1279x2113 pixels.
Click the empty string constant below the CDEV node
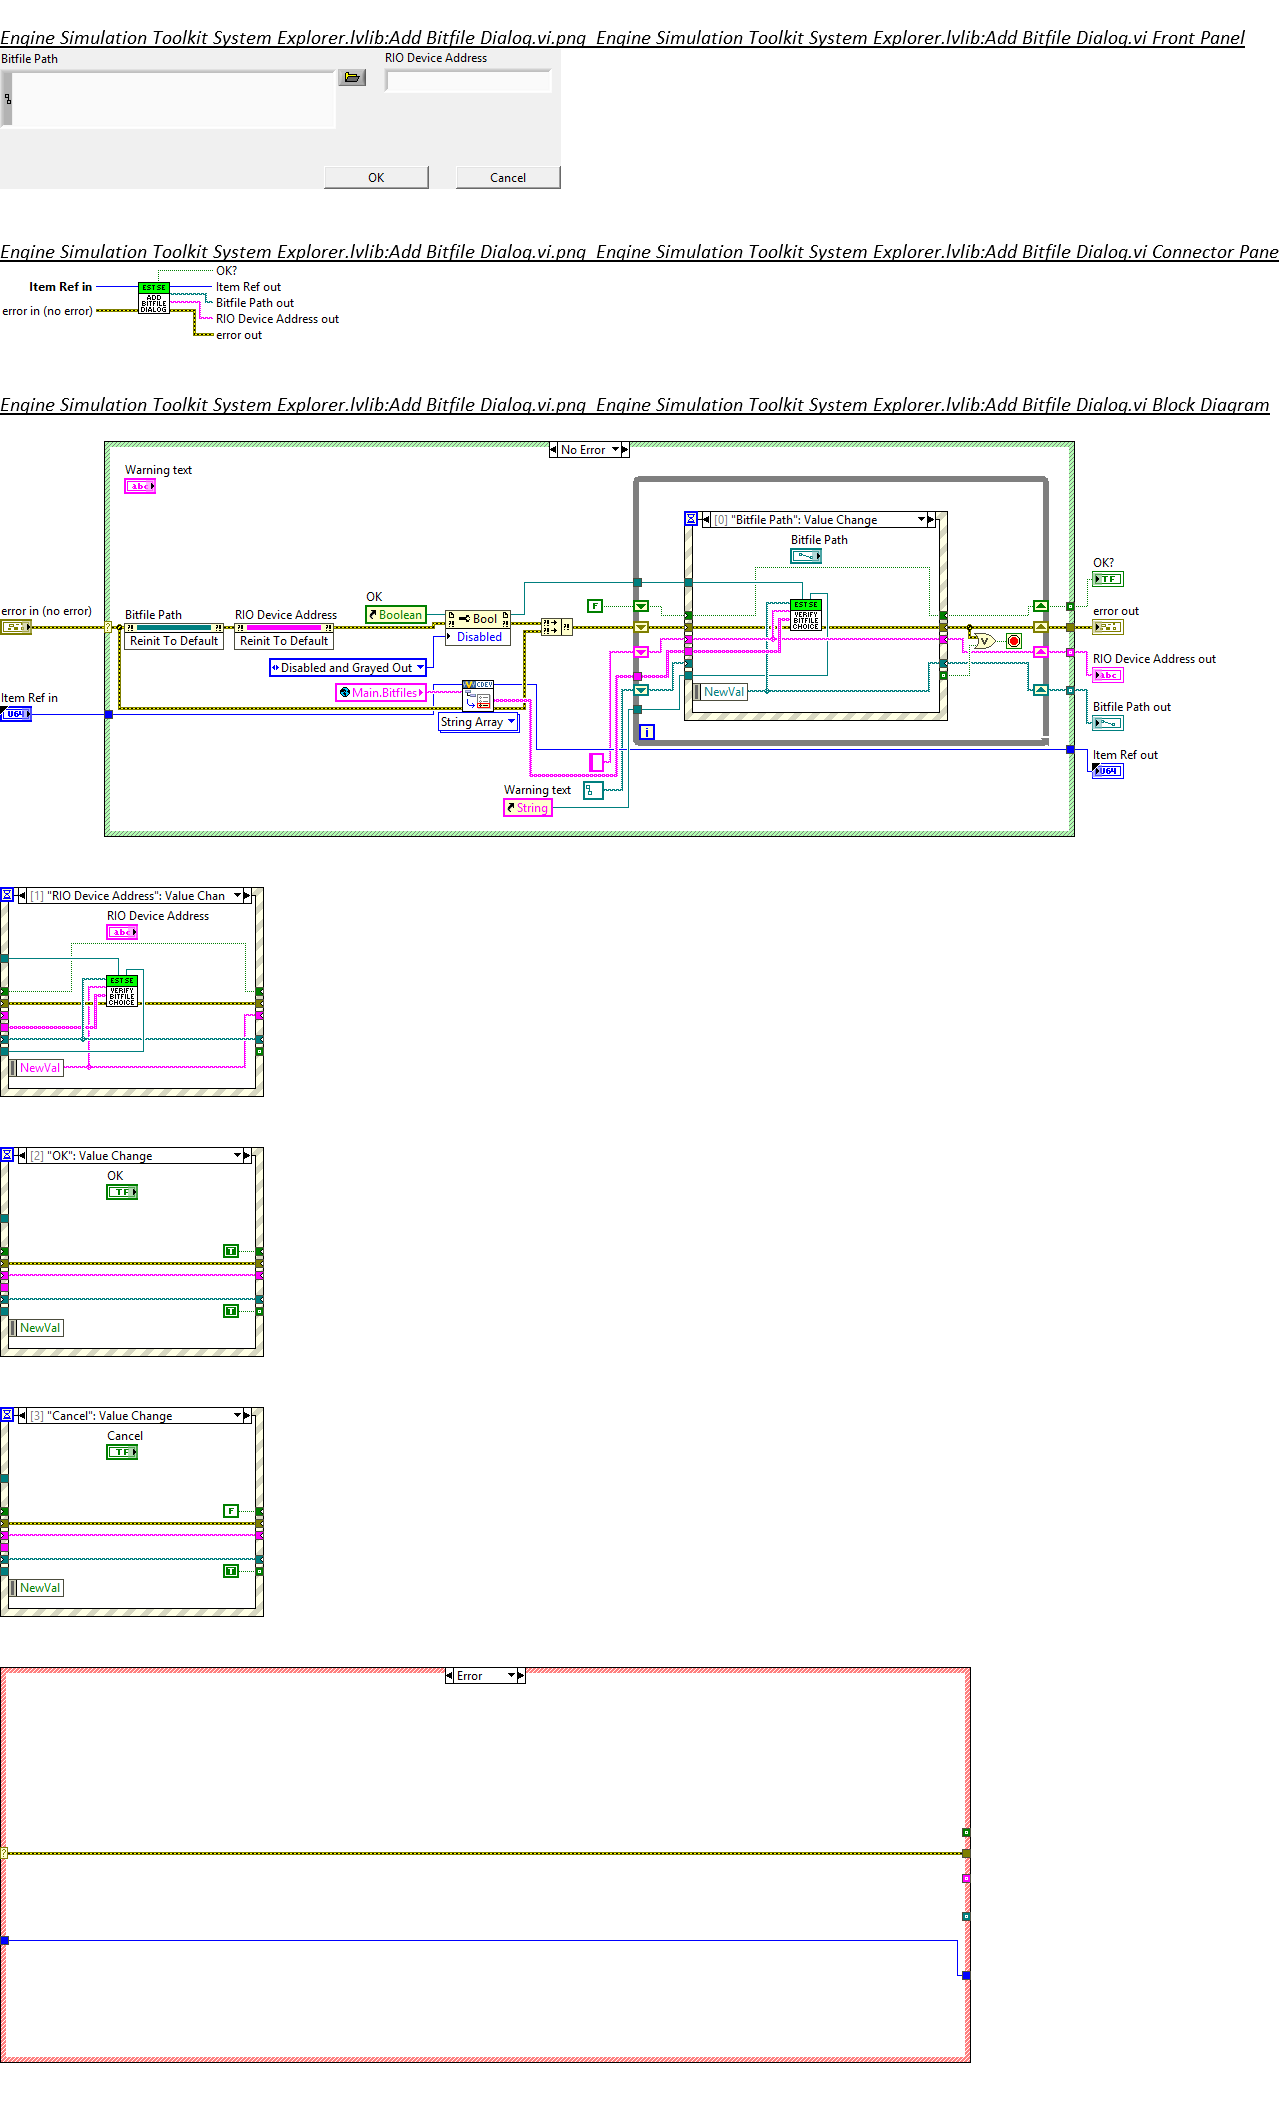tap(597, 762)
